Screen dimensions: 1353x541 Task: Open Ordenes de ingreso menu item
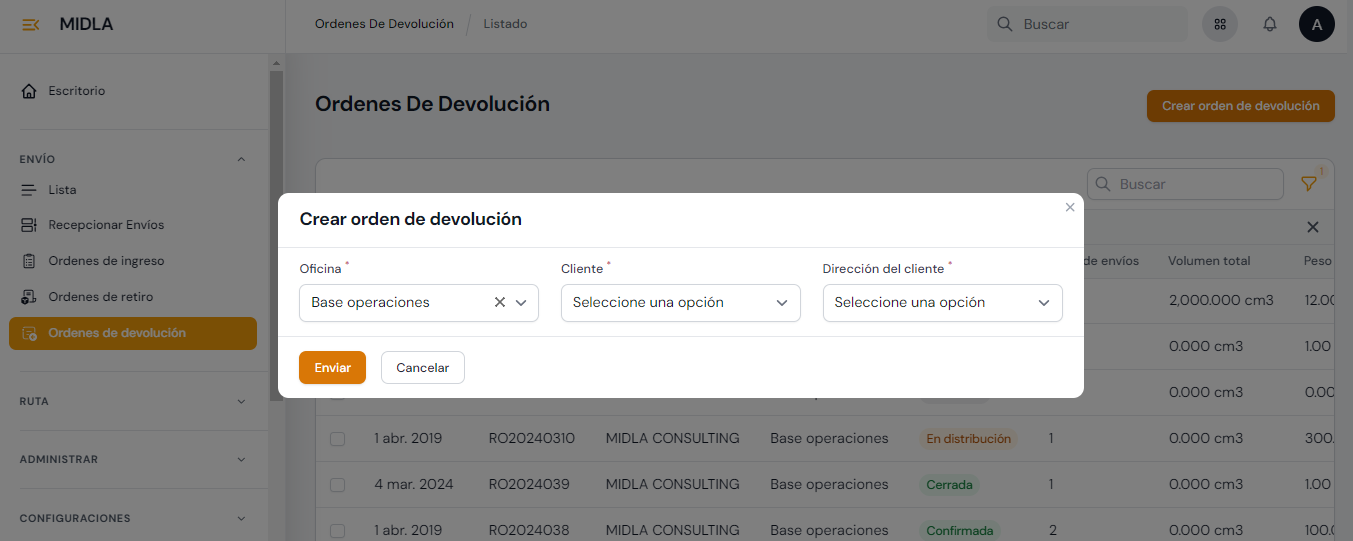[x=106, y=261]
